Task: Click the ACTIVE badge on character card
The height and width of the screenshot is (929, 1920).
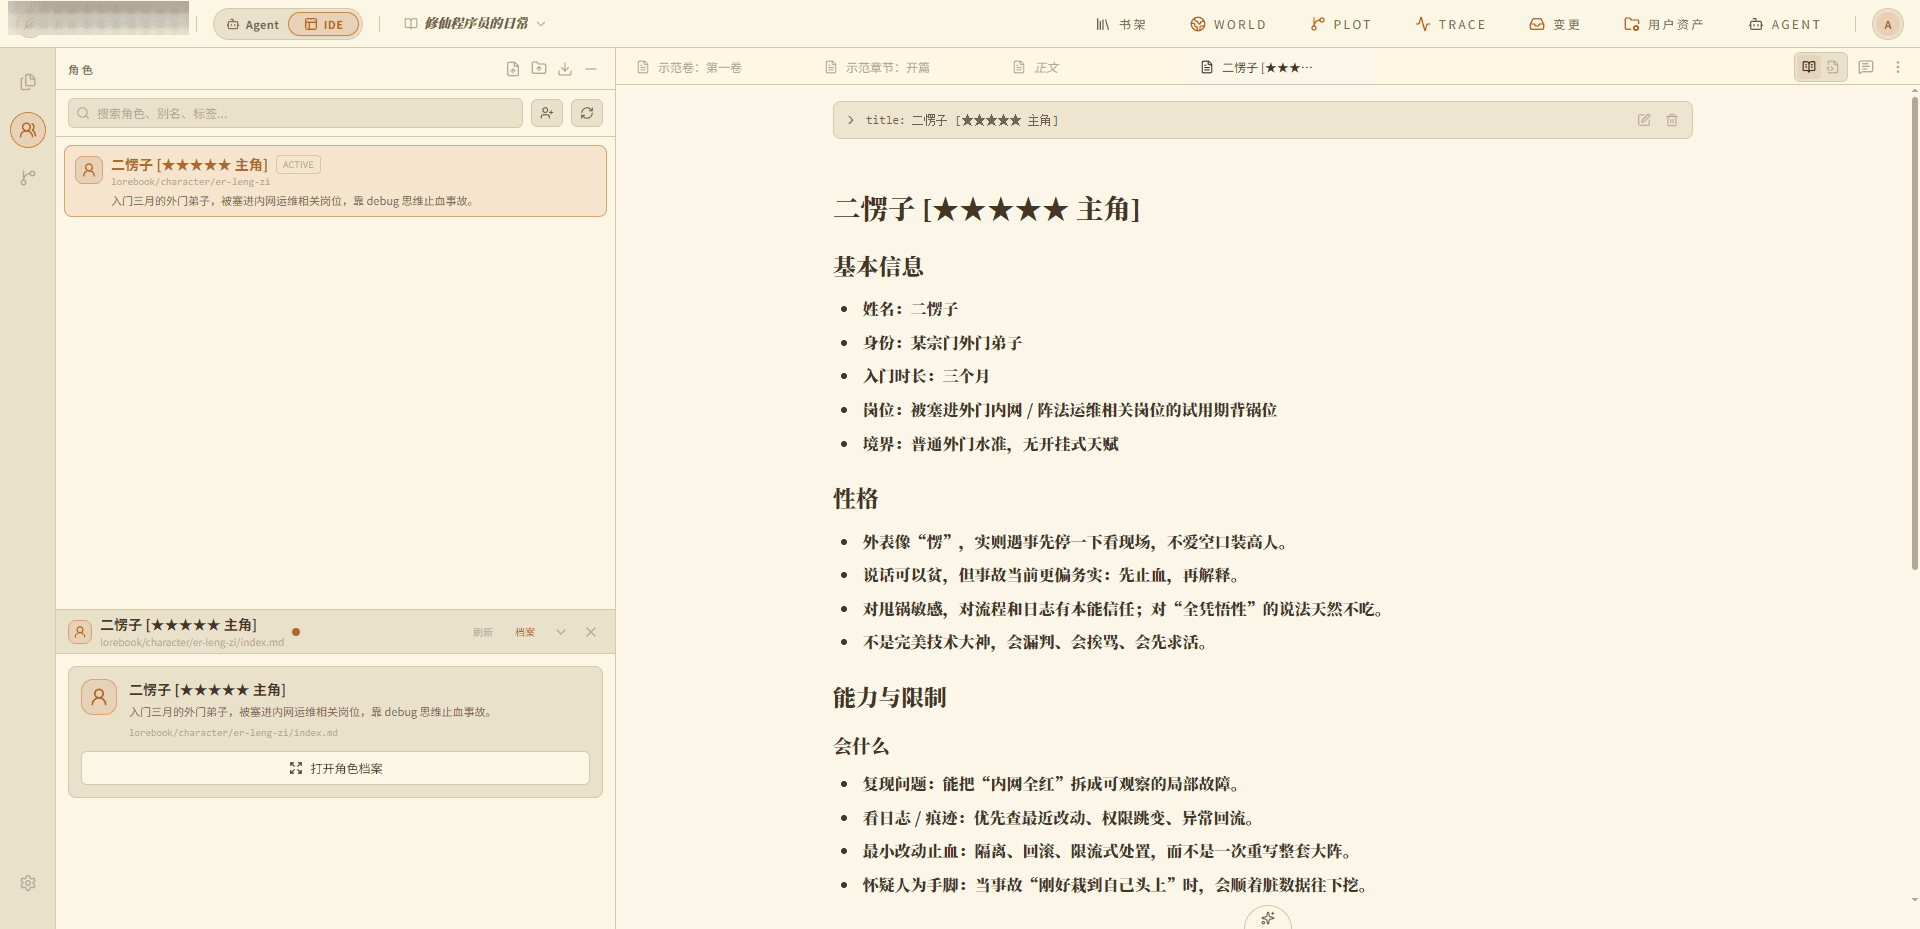Action: [298, 165]
